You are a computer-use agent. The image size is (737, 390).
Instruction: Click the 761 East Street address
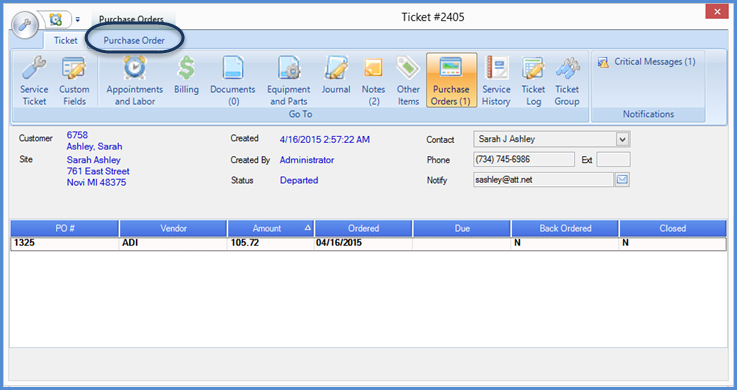(x=98, y=172)
